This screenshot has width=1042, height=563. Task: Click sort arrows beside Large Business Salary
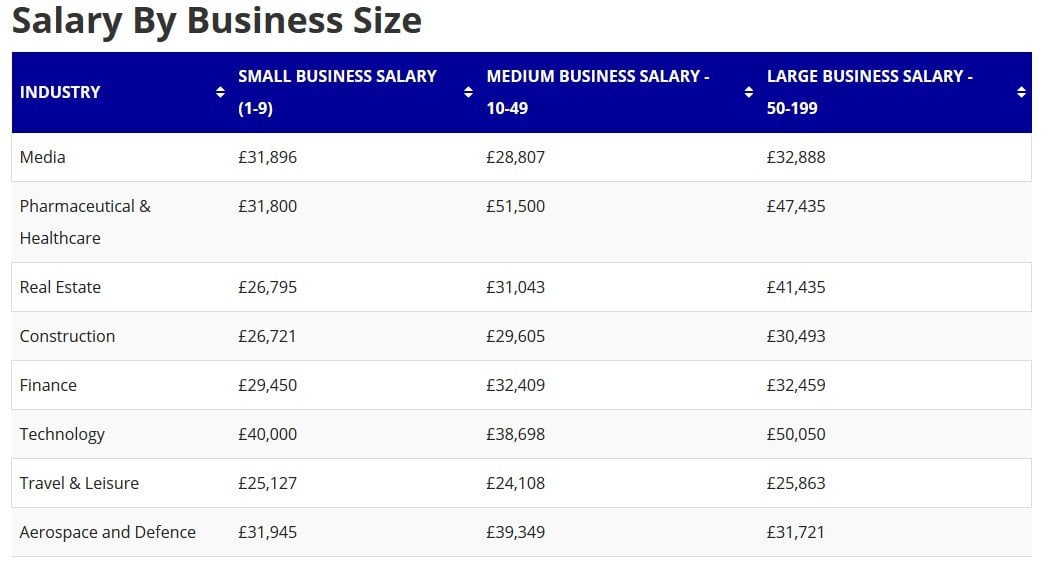(x=1021, y=92)
